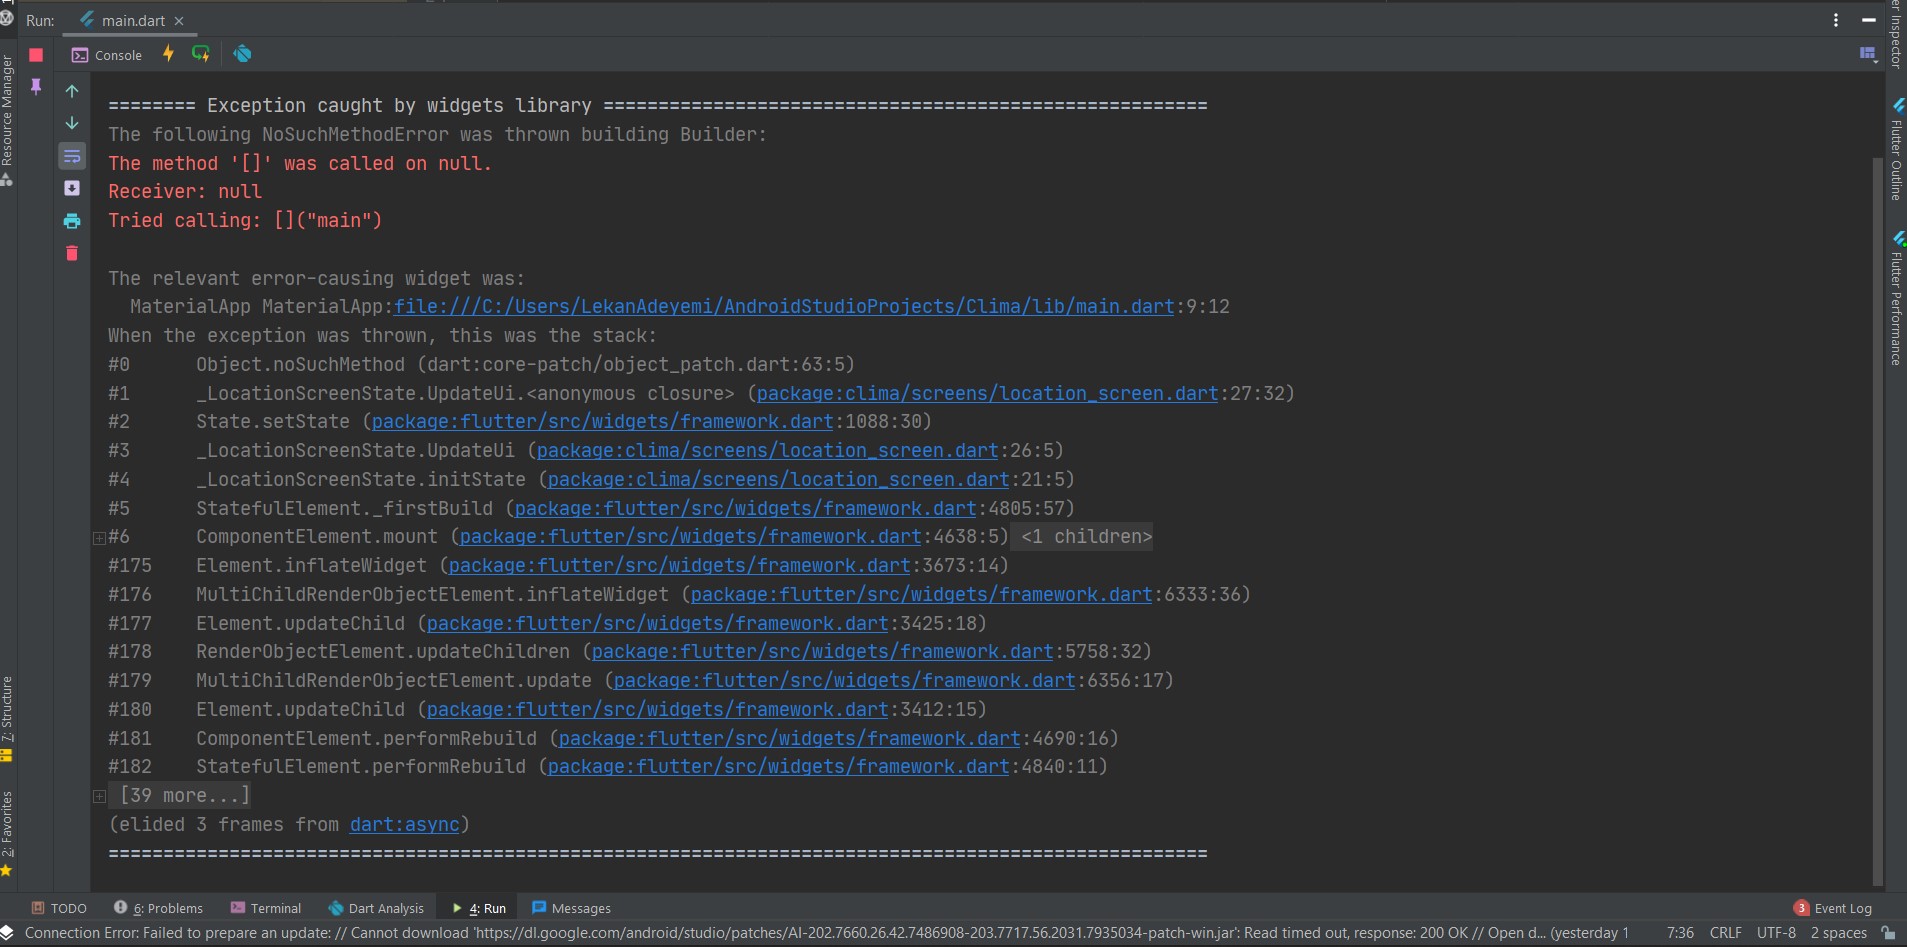Expand folded frames at stack frame #6
1907x947 pixels.
click(x=99, y=538)
